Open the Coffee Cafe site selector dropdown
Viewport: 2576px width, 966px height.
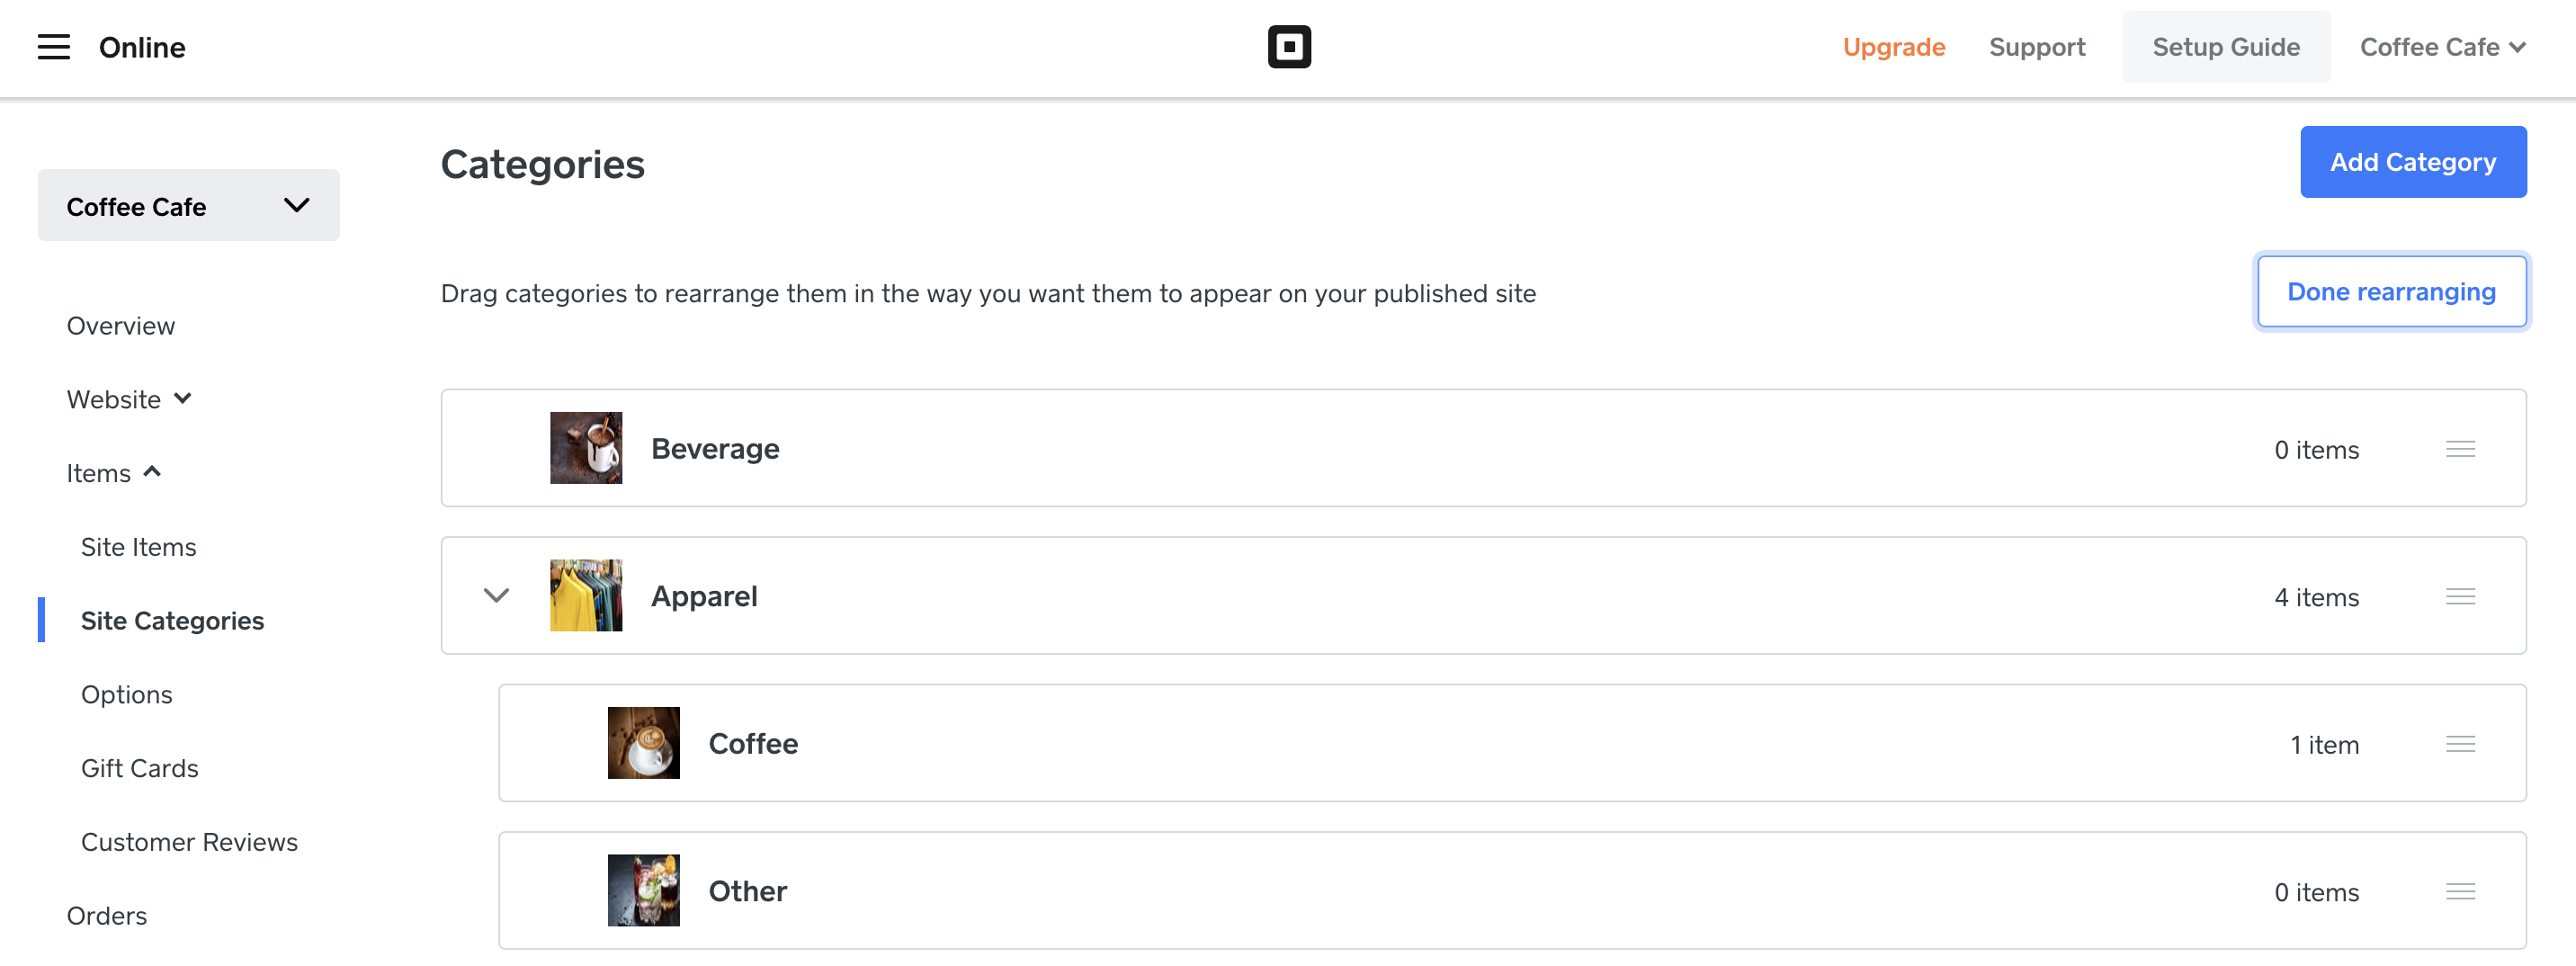188,206
